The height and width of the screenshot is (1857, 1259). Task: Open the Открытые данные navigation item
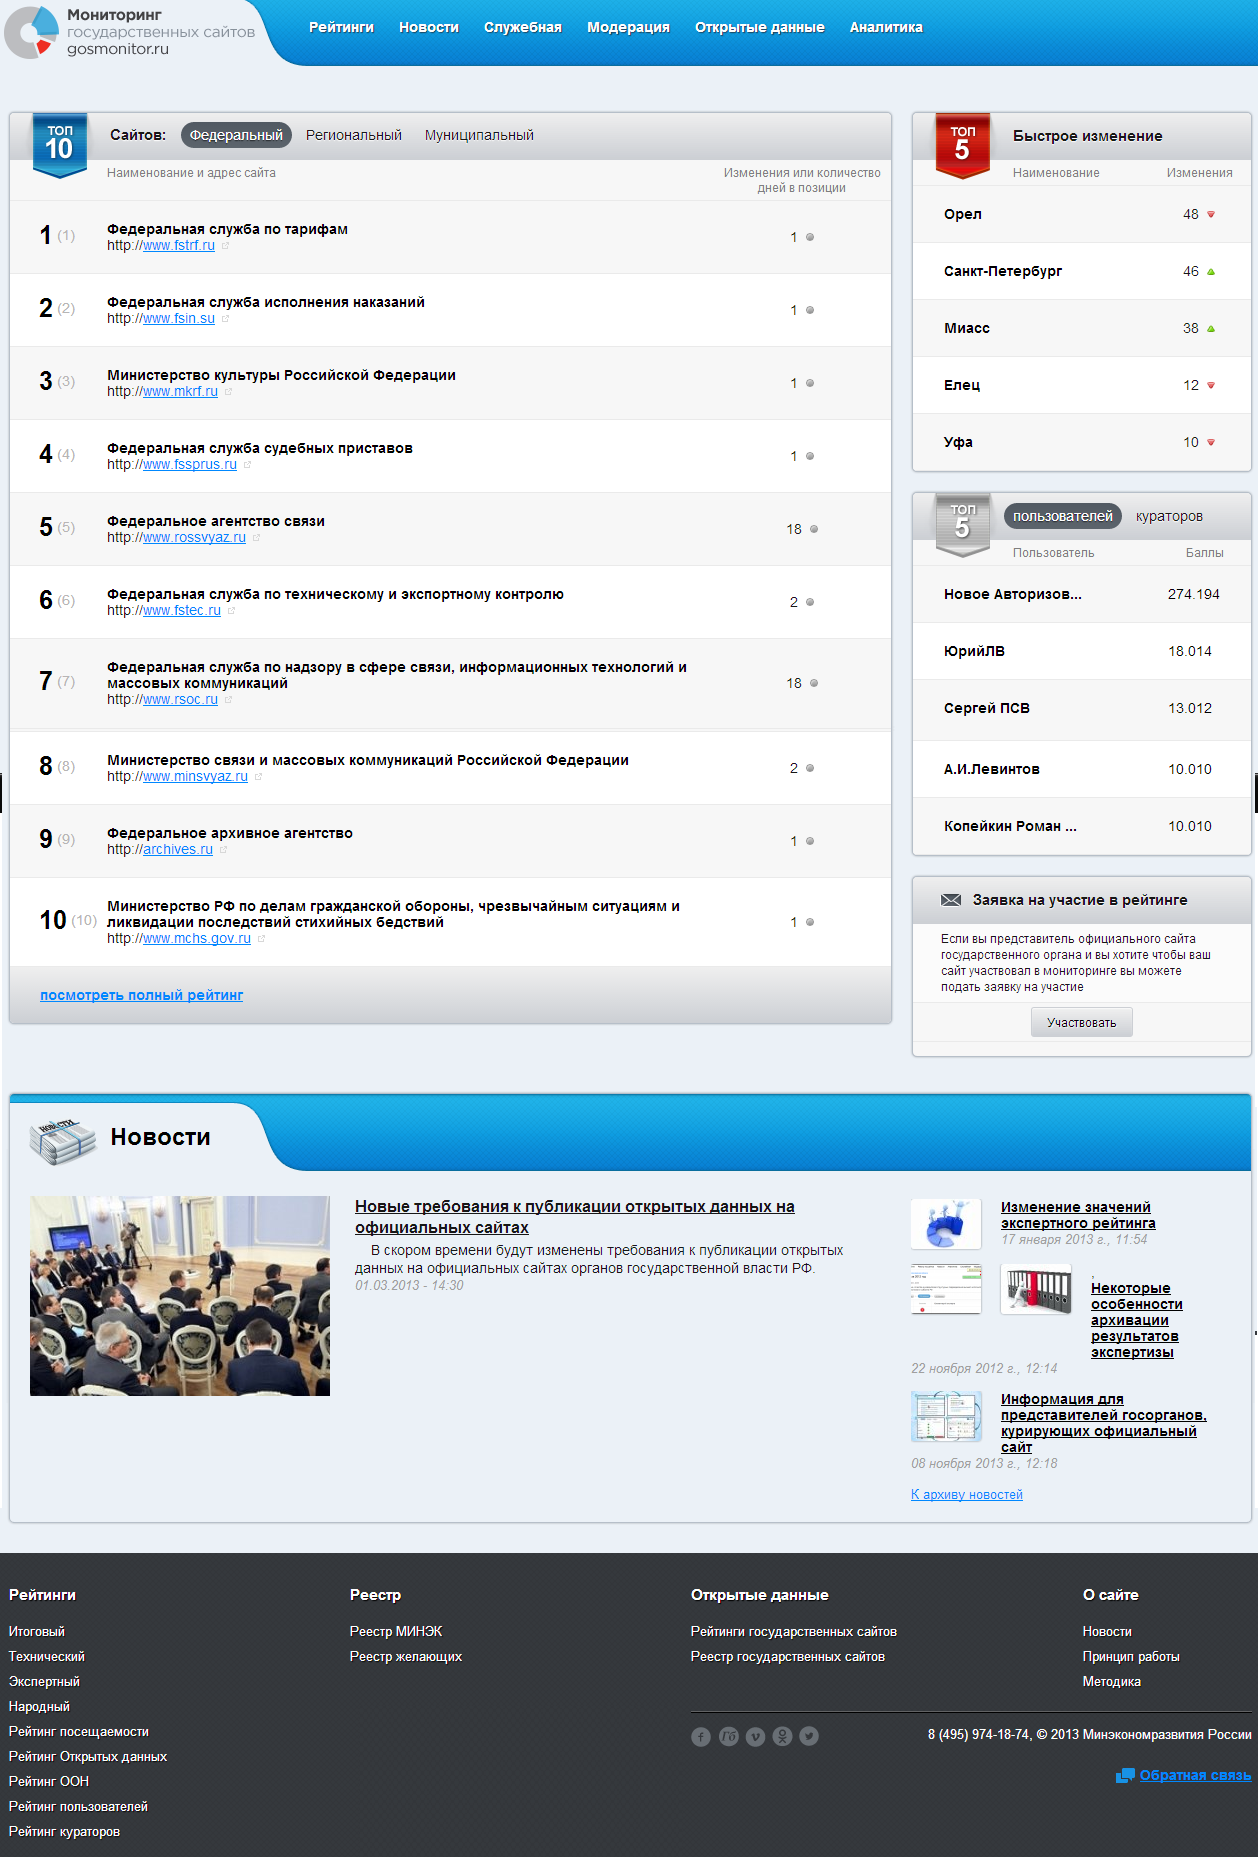click(x=759, y=27)
